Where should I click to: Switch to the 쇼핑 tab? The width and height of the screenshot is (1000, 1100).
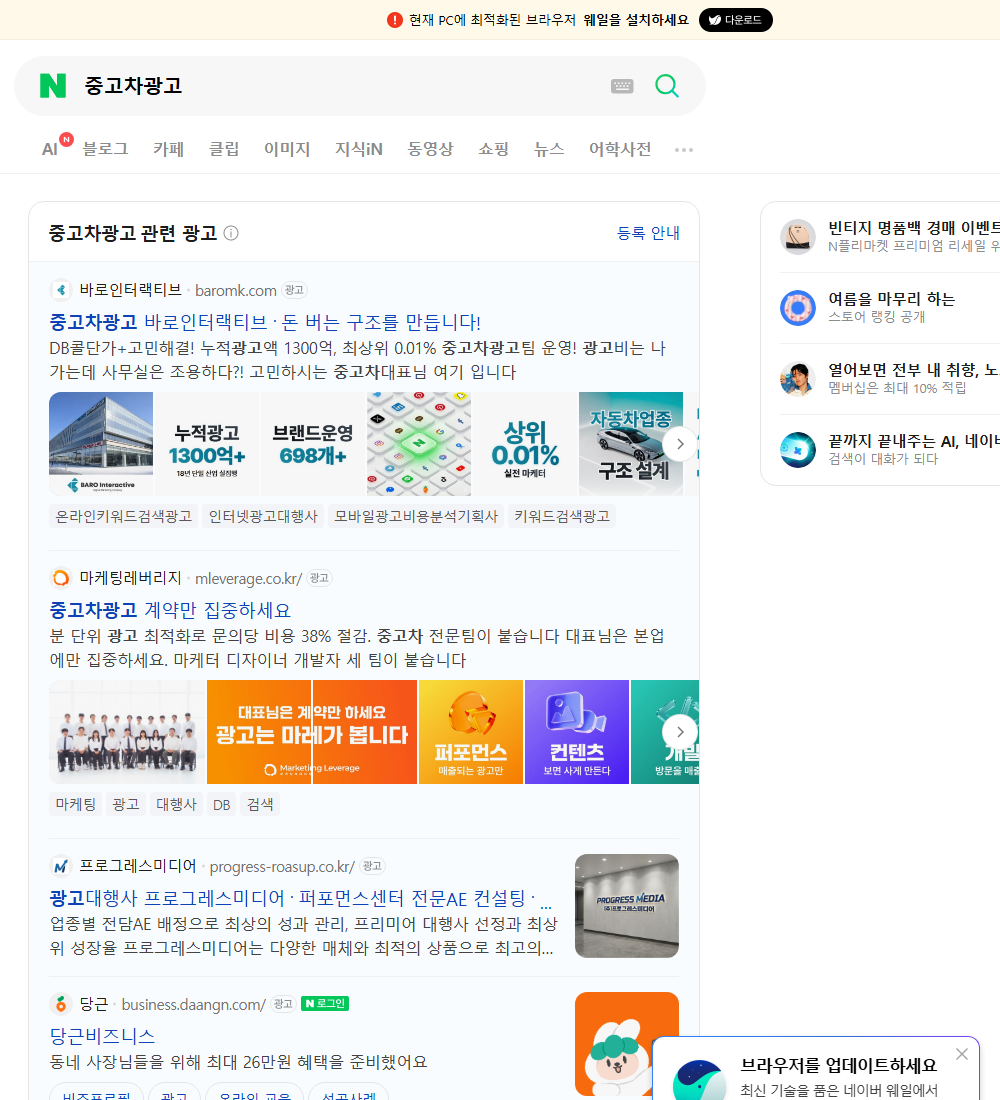pyautogui.click(x=493, y=149)
